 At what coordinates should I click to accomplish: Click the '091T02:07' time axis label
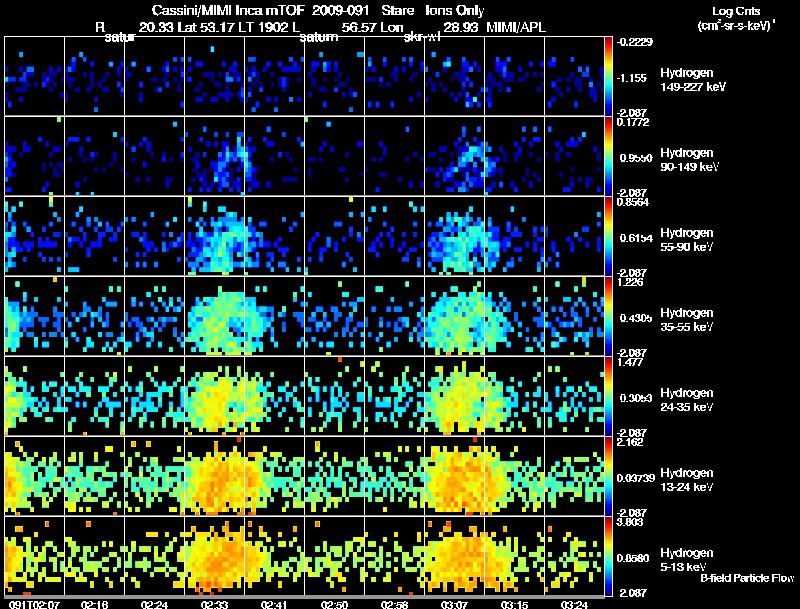pyautogui.click(x=34, y=604)
